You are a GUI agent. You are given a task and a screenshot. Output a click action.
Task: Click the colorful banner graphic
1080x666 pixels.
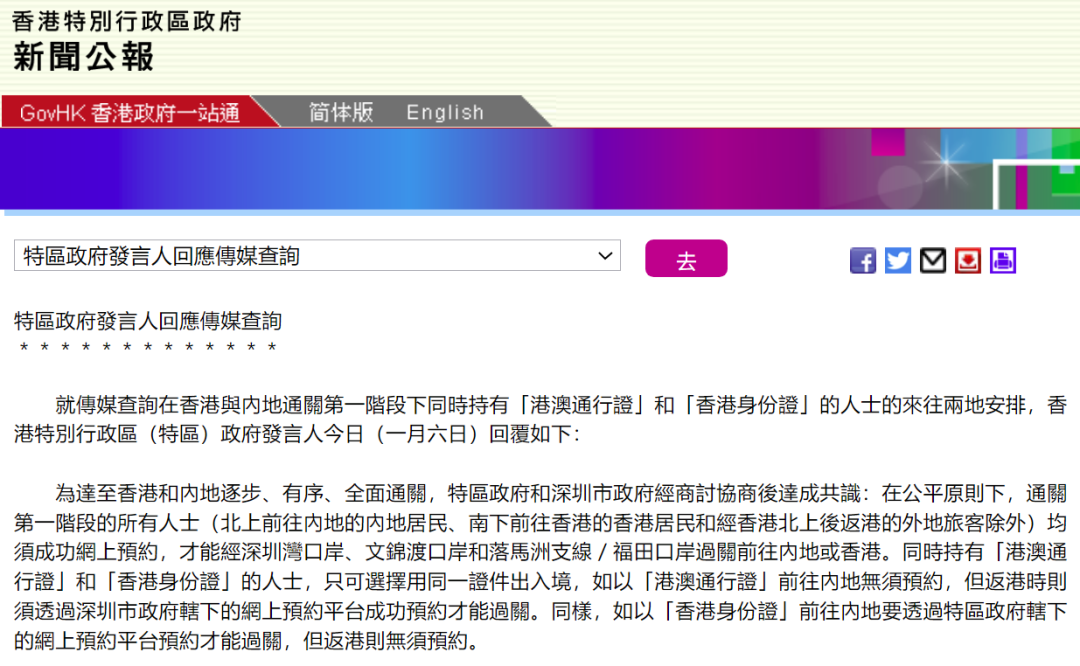[540, 170]
